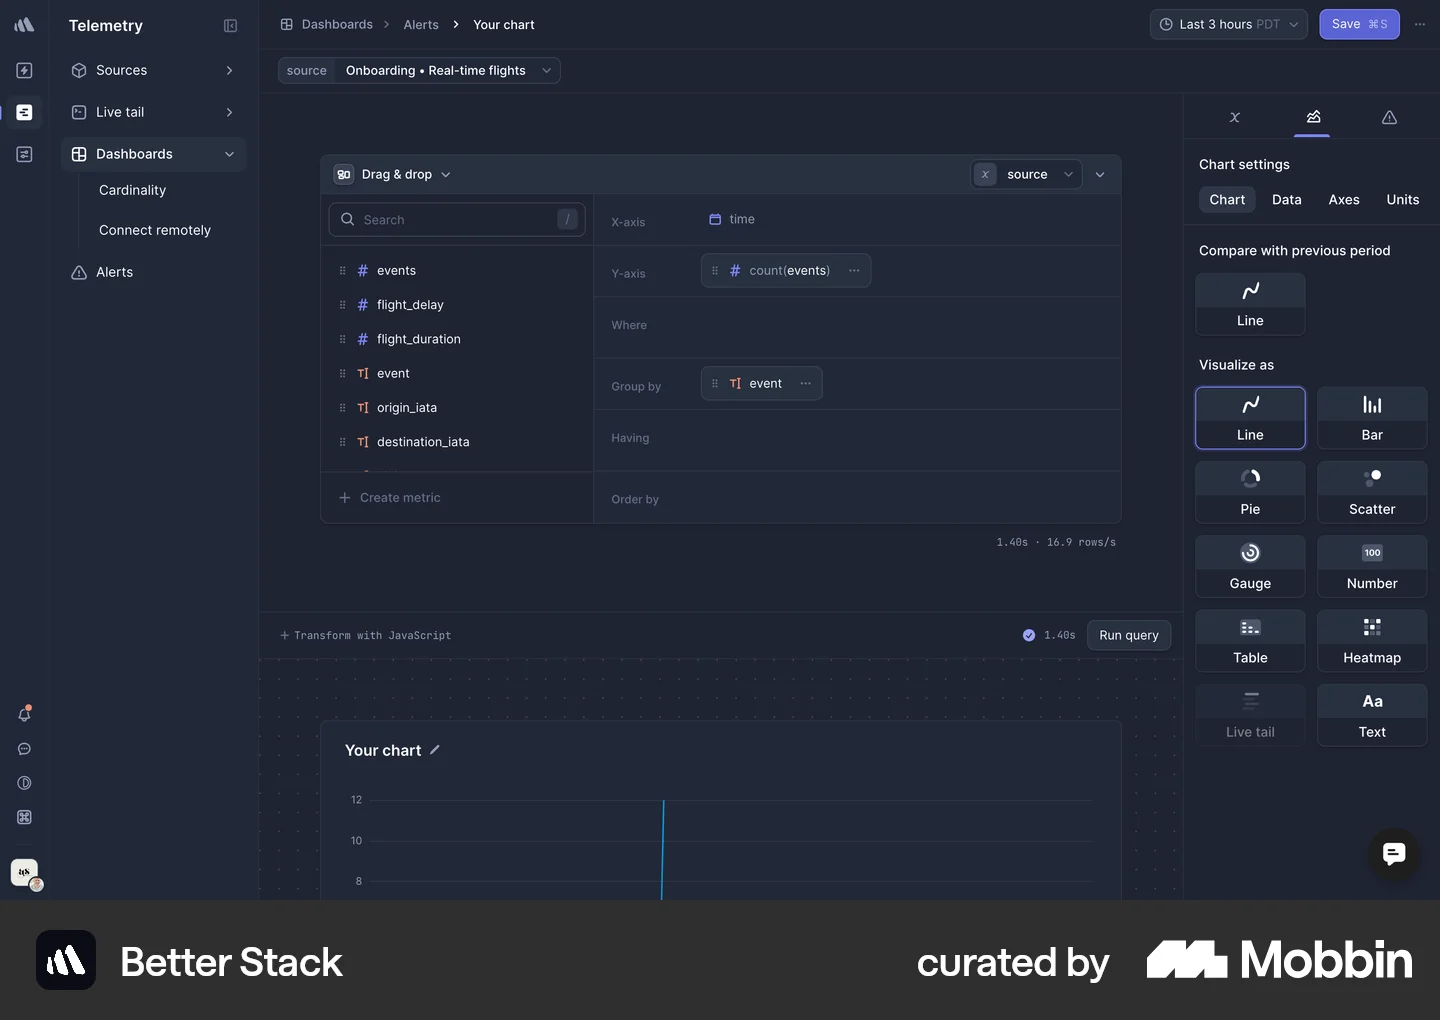The height and width of the screenshot is (1020, 1440).
Task: Open the source variable dropdown in query builder
Action: click(x=1027, y=175)
